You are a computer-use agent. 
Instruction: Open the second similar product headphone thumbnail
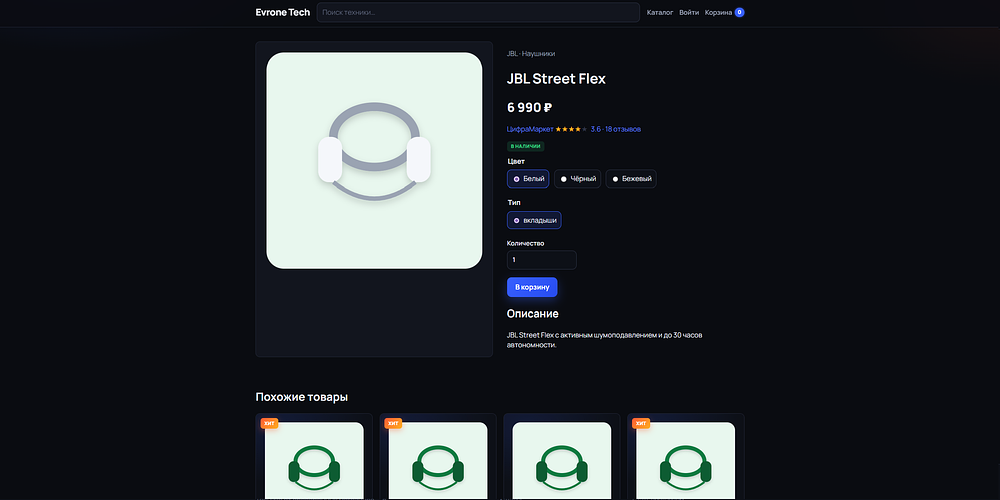click(438, 460)
